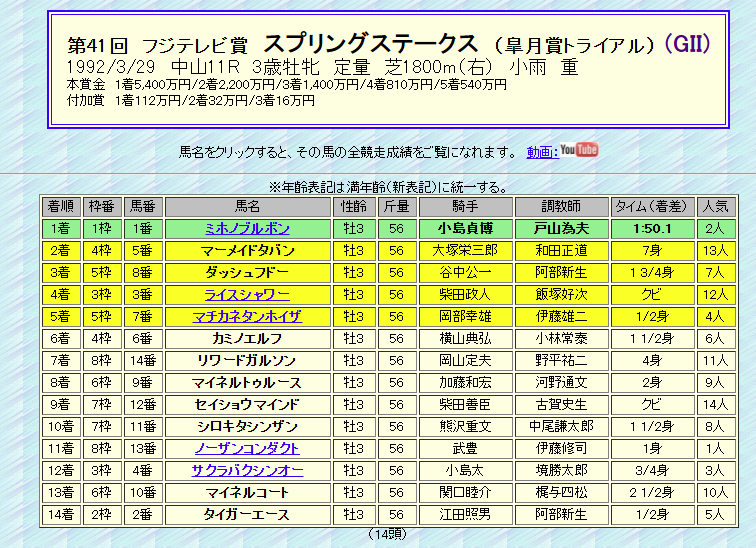Click the マーメイドタバン horse name cell

click(x=247, y=250)
